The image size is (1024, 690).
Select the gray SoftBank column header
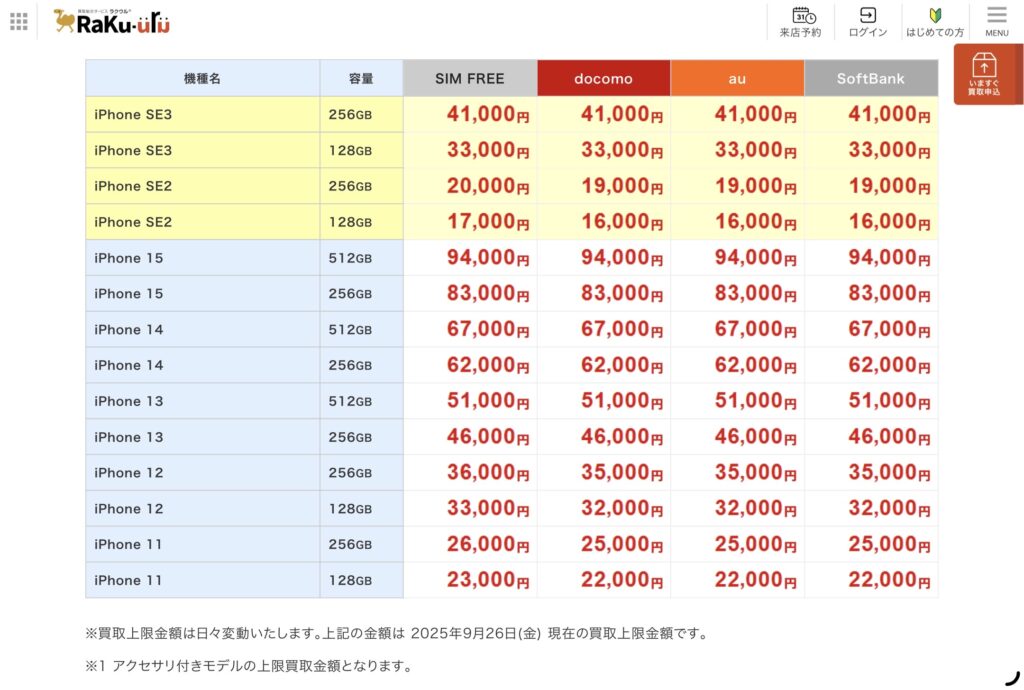(x=871, y=78)
